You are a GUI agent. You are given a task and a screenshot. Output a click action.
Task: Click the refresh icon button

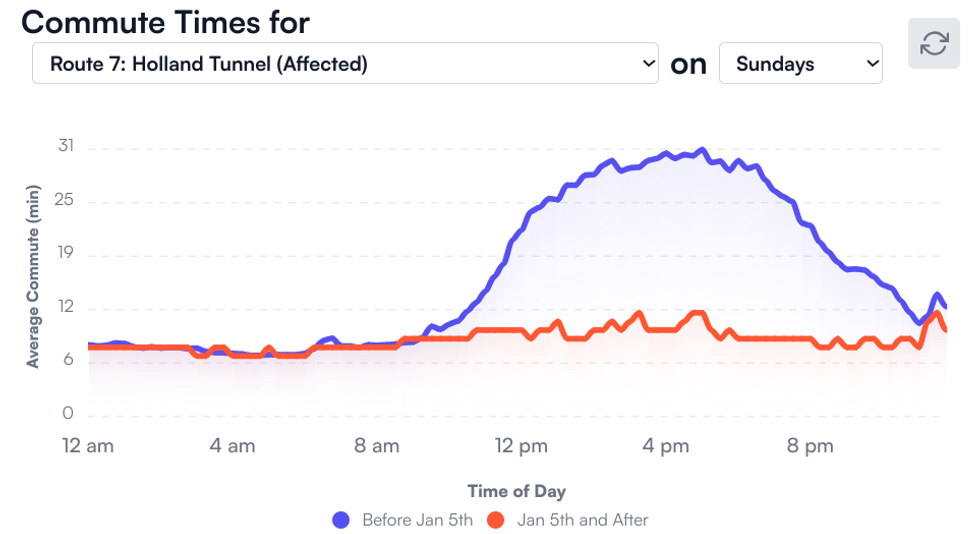click(x=934, y=44)
